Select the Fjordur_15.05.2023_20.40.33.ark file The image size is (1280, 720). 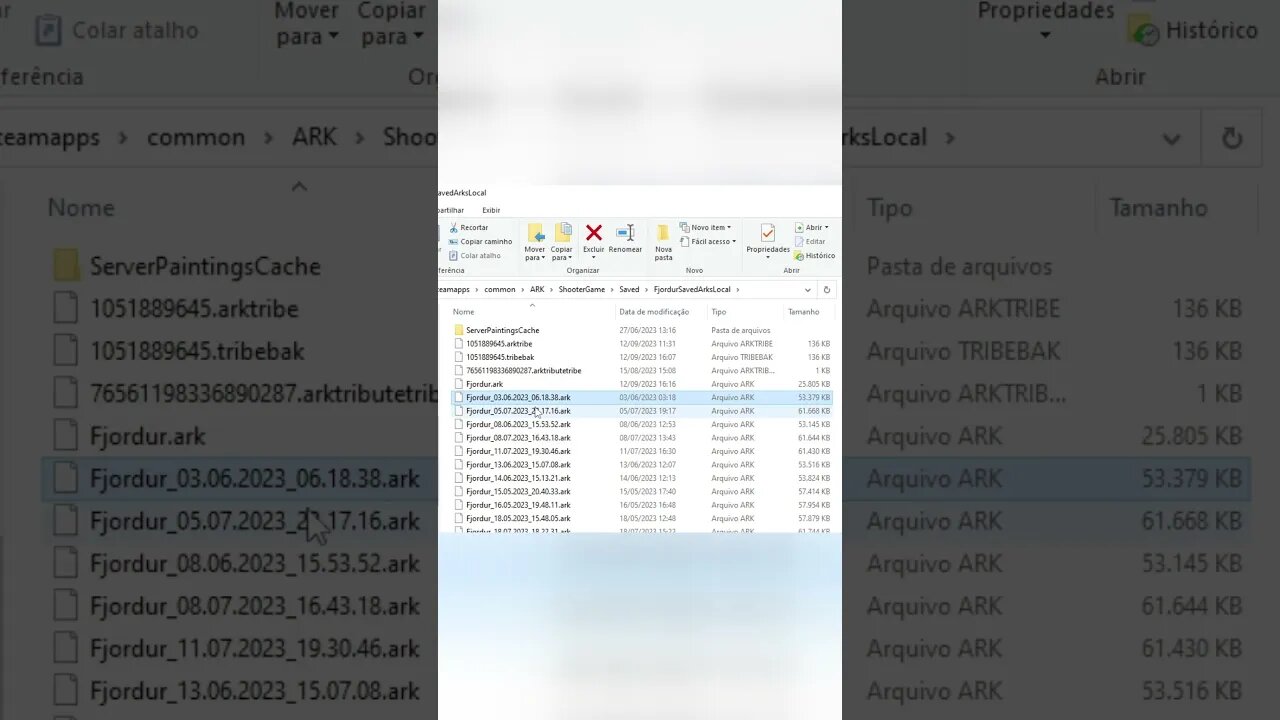point(518,492)
